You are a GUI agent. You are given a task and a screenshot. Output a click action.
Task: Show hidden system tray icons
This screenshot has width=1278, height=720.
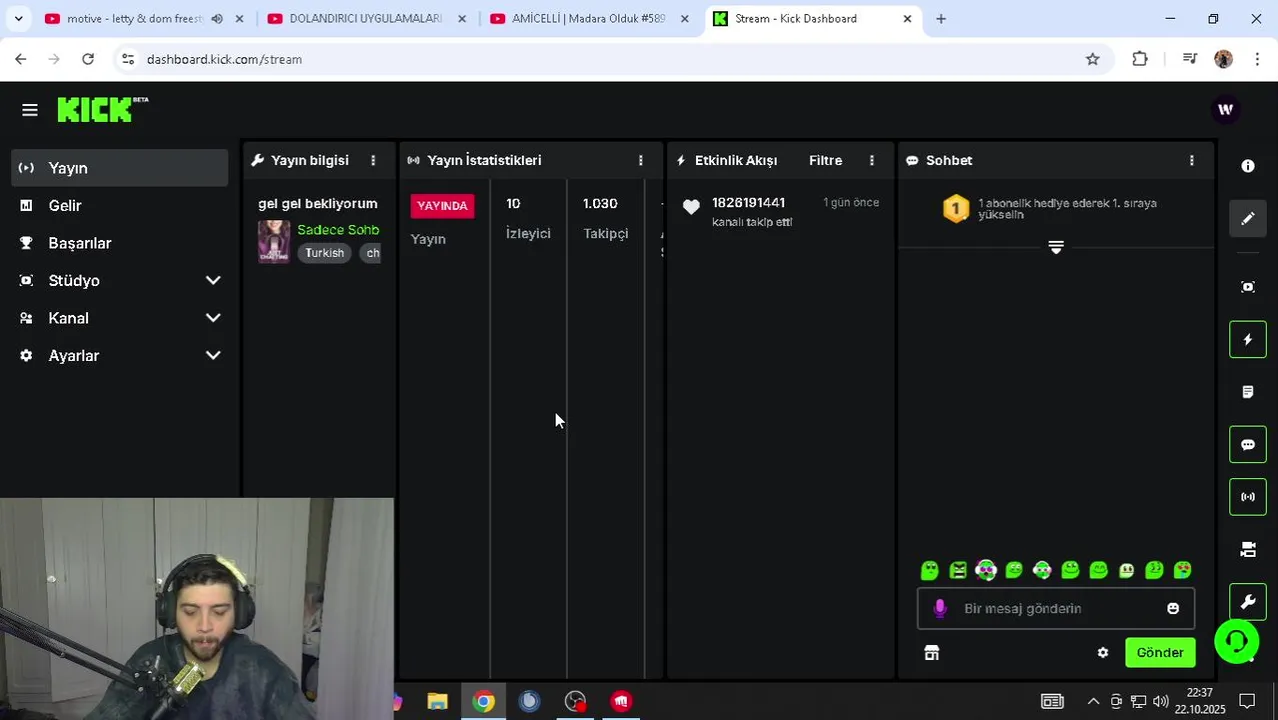click(x=1093, y=701)
